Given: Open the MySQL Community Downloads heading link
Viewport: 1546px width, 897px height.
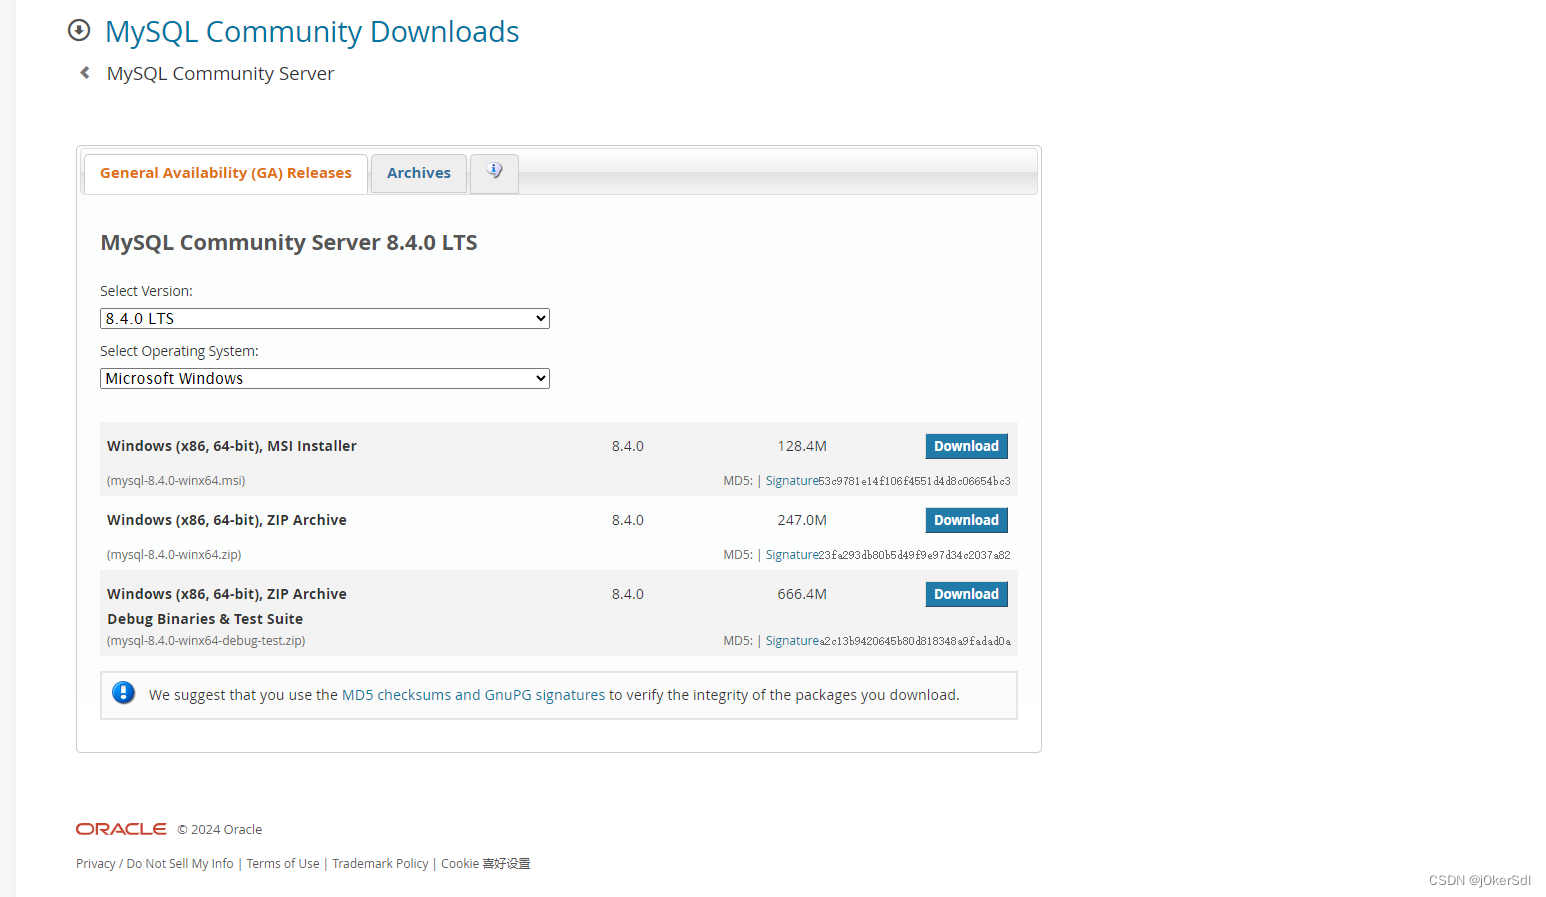Looking at the screenshot, I should (x=312, y=32).
